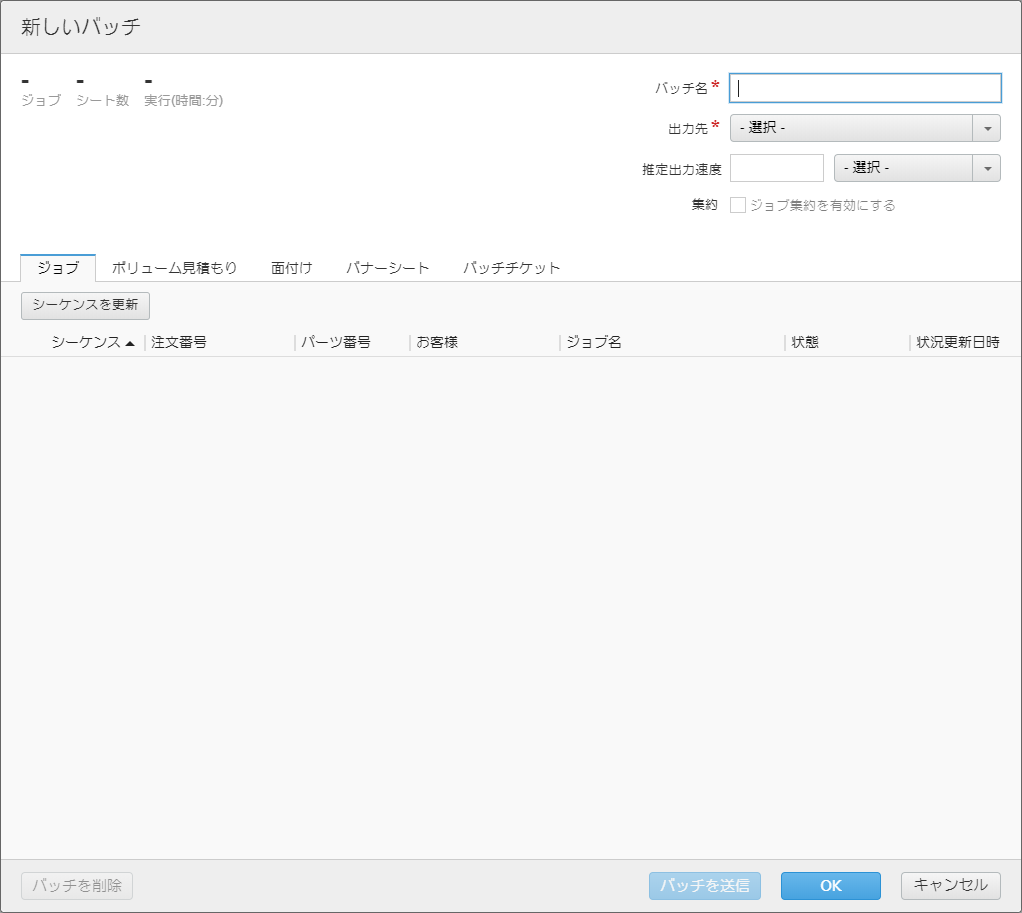This screenshot has width=1022, height=913.
Task: Sort the table by お客様 column
Action: tap(437, 342)
